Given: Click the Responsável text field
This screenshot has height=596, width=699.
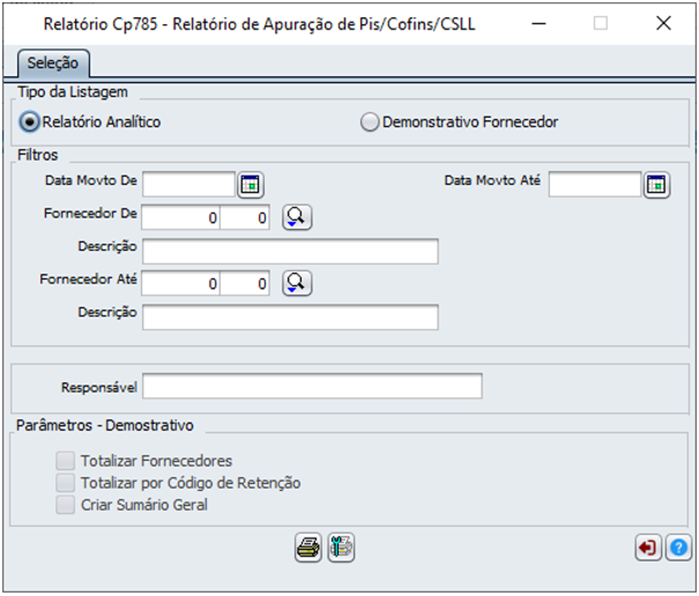Looking at the screenshot, I should pos(312,386).
